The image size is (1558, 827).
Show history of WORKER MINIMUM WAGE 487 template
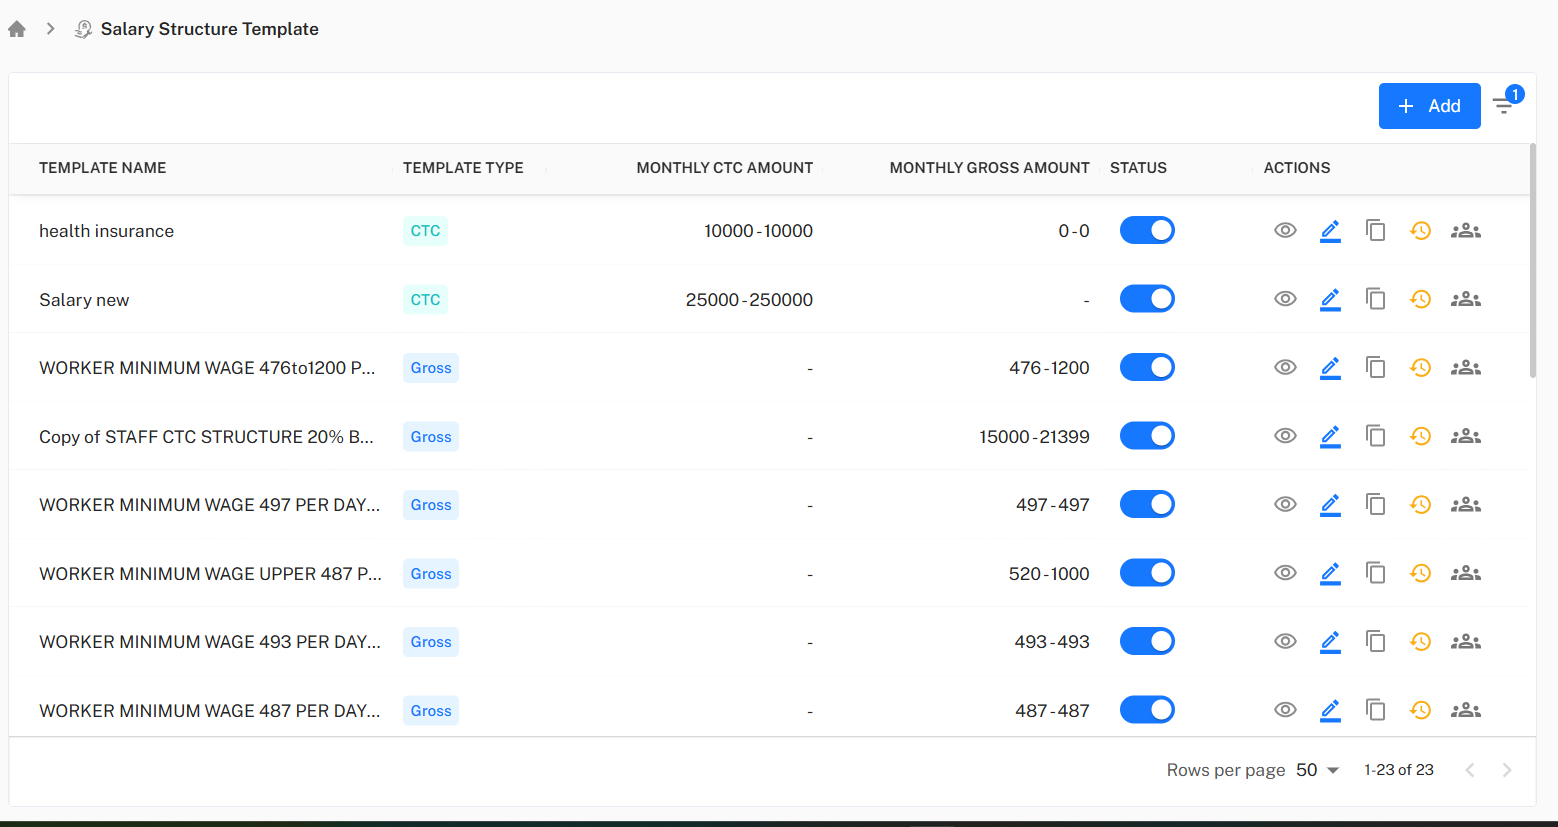1420,711
